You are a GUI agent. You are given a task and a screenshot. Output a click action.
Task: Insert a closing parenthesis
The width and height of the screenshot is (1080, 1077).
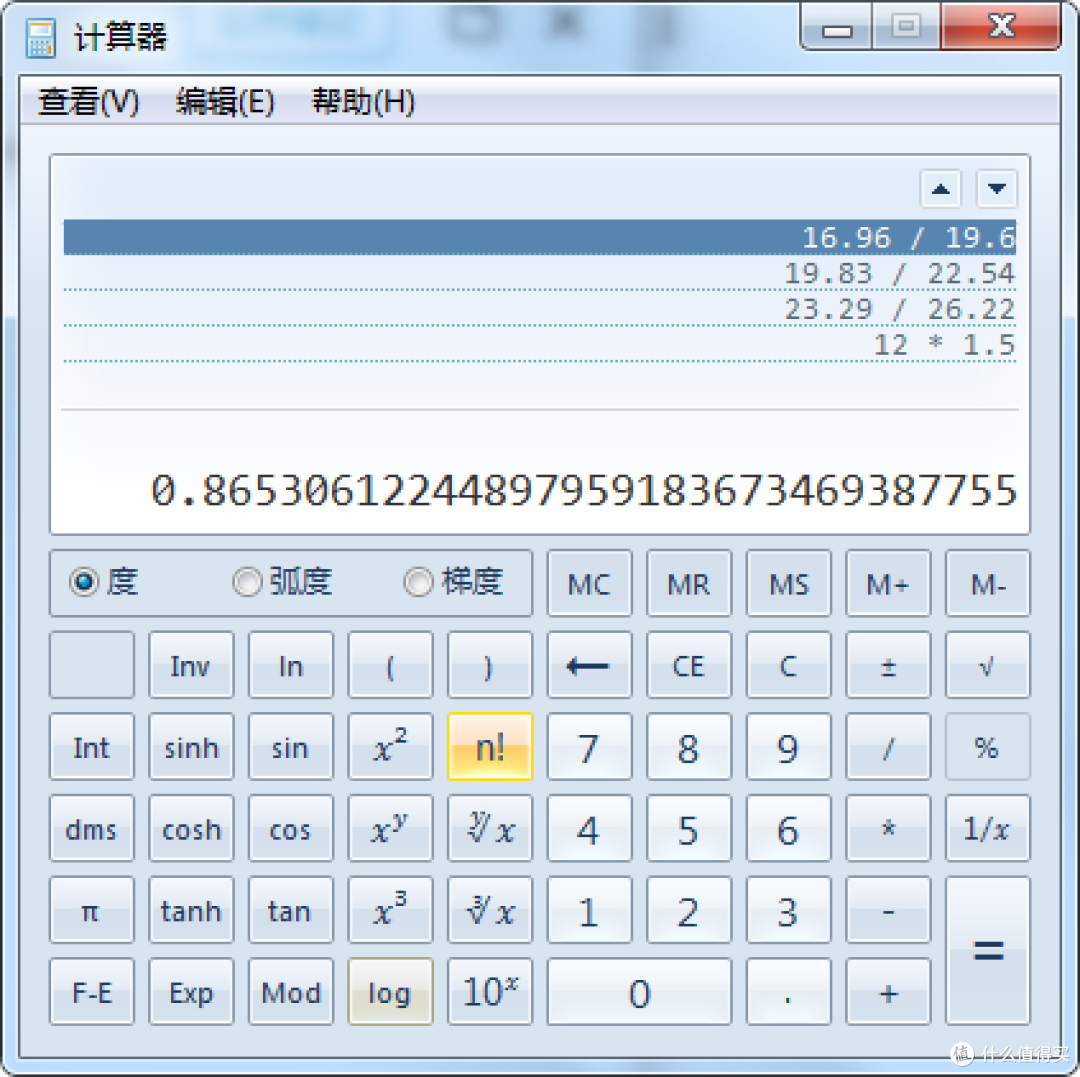tap(490, 665)
